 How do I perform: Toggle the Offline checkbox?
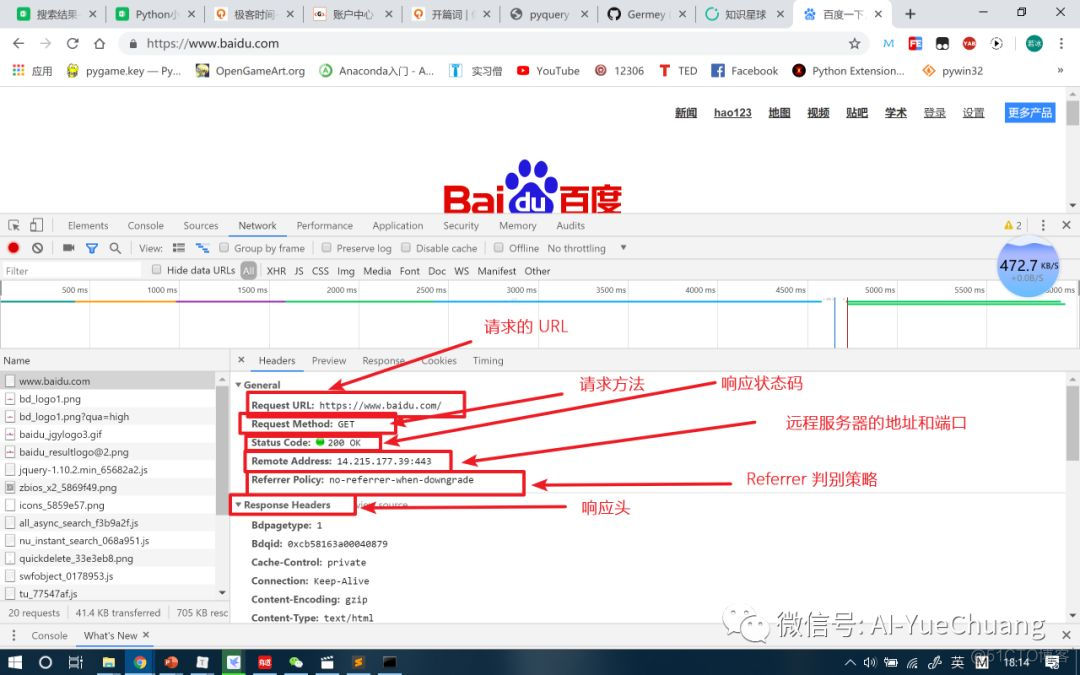(x=499, y=248)
